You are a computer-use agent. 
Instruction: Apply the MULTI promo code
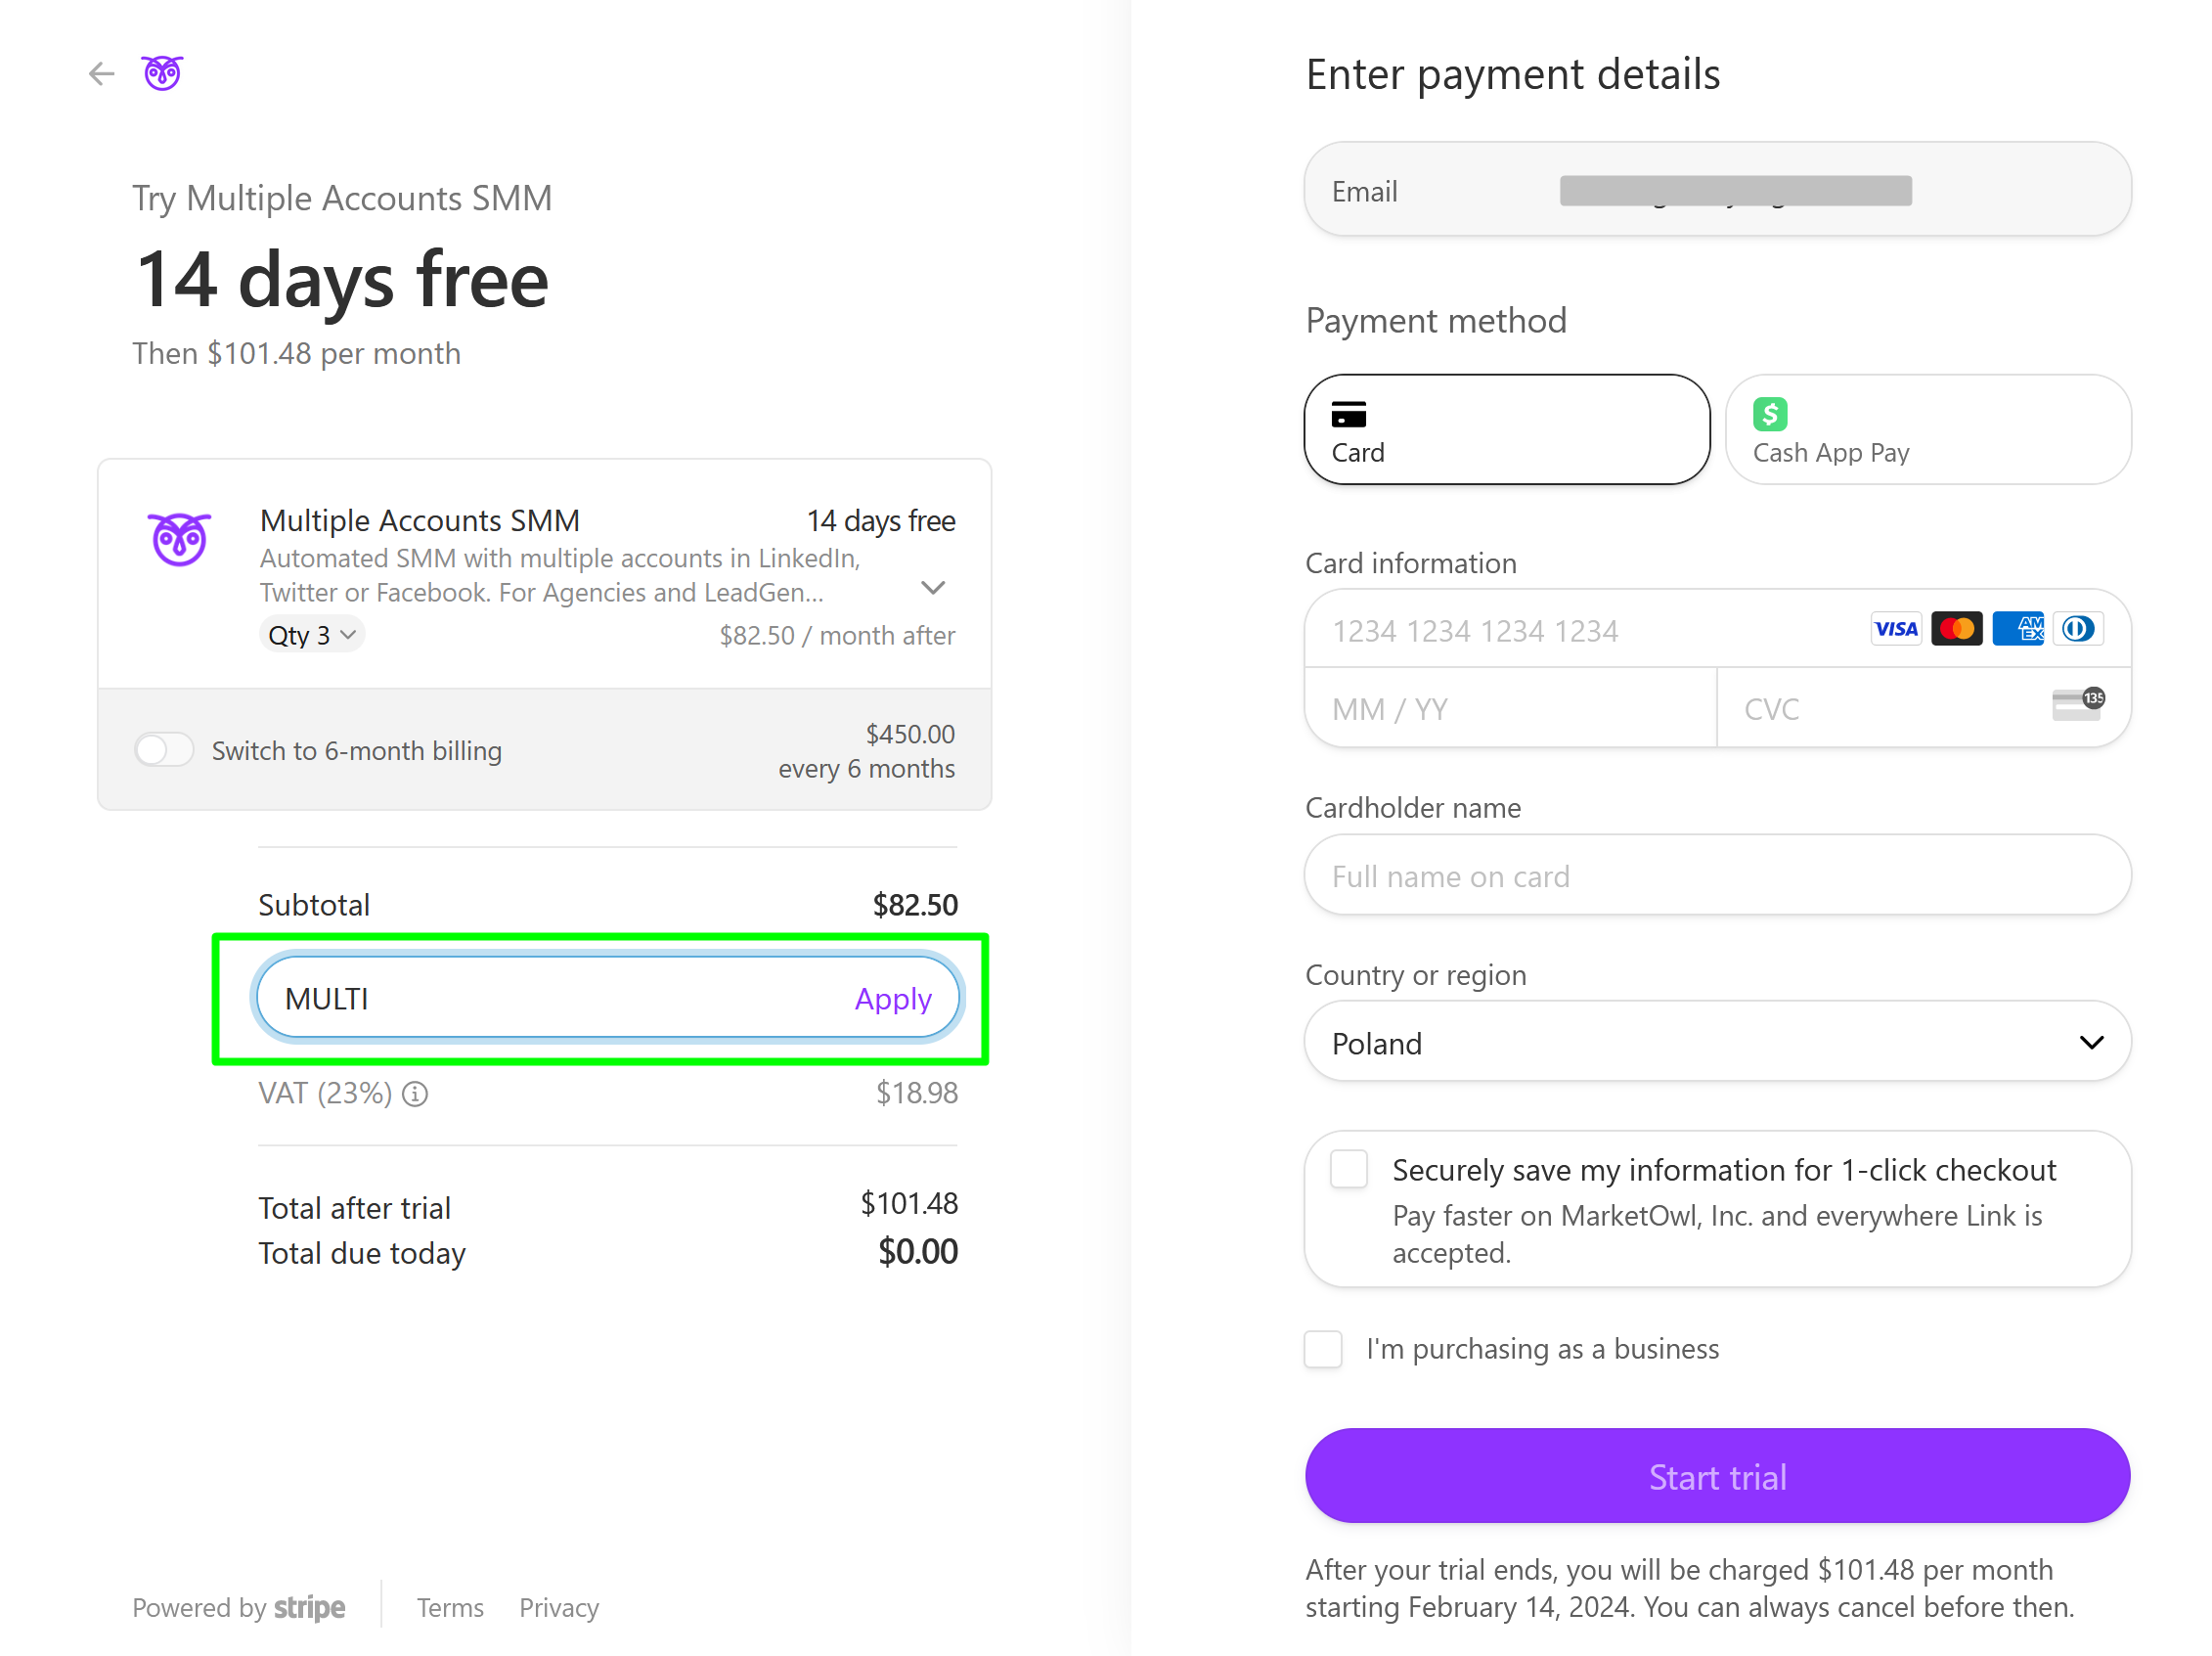coord(893,998)
